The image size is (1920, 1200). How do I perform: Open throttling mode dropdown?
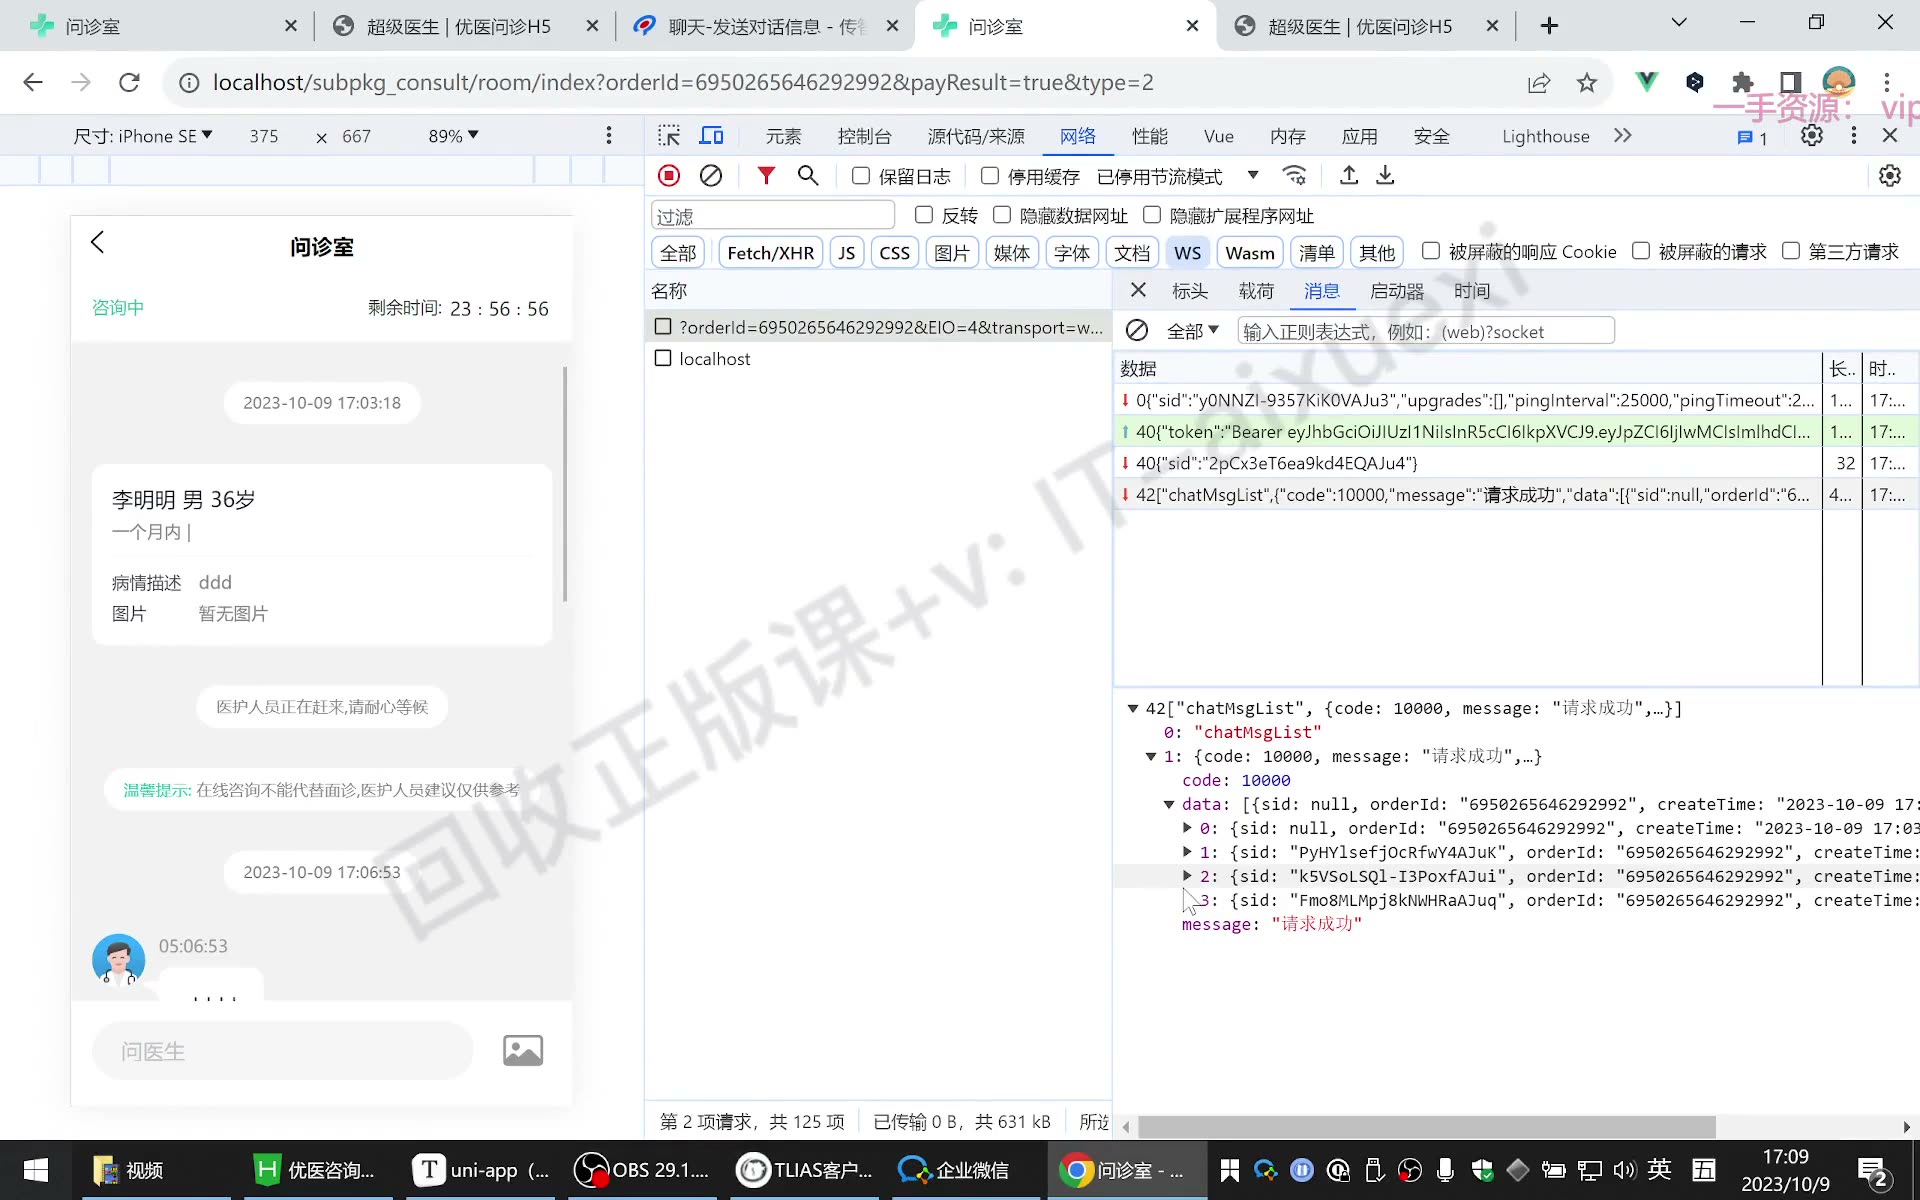[1177, 176]
